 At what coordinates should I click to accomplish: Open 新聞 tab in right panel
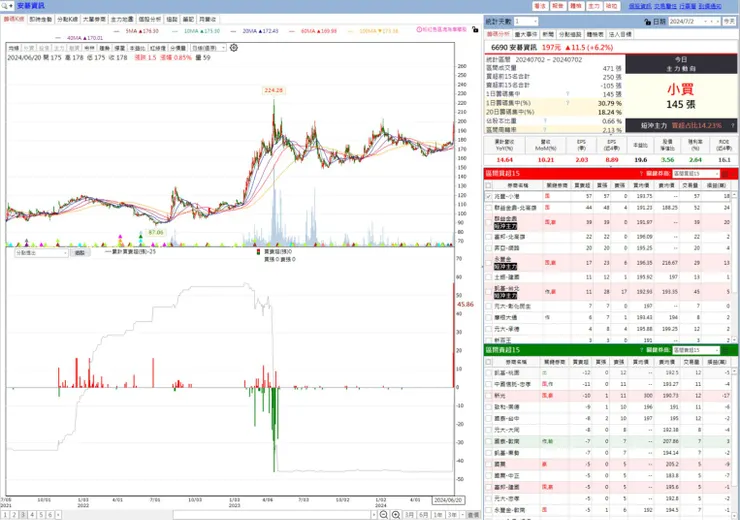click(548, 34)
